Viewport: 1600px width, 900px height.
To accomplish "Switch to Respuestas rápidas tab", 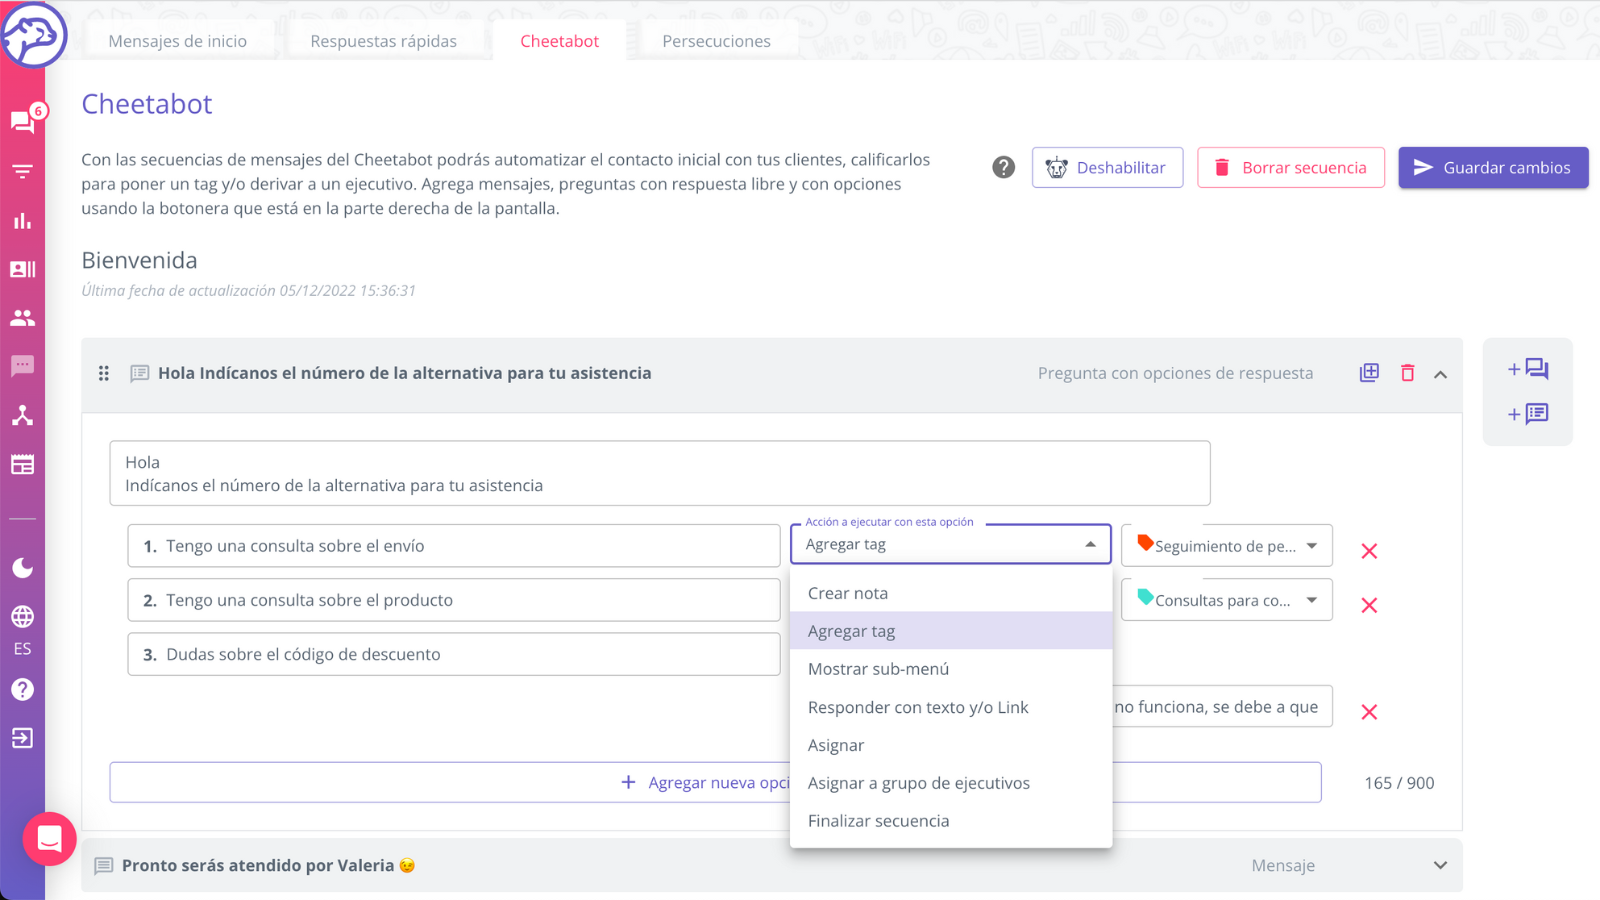I will (x=383, y=41).
